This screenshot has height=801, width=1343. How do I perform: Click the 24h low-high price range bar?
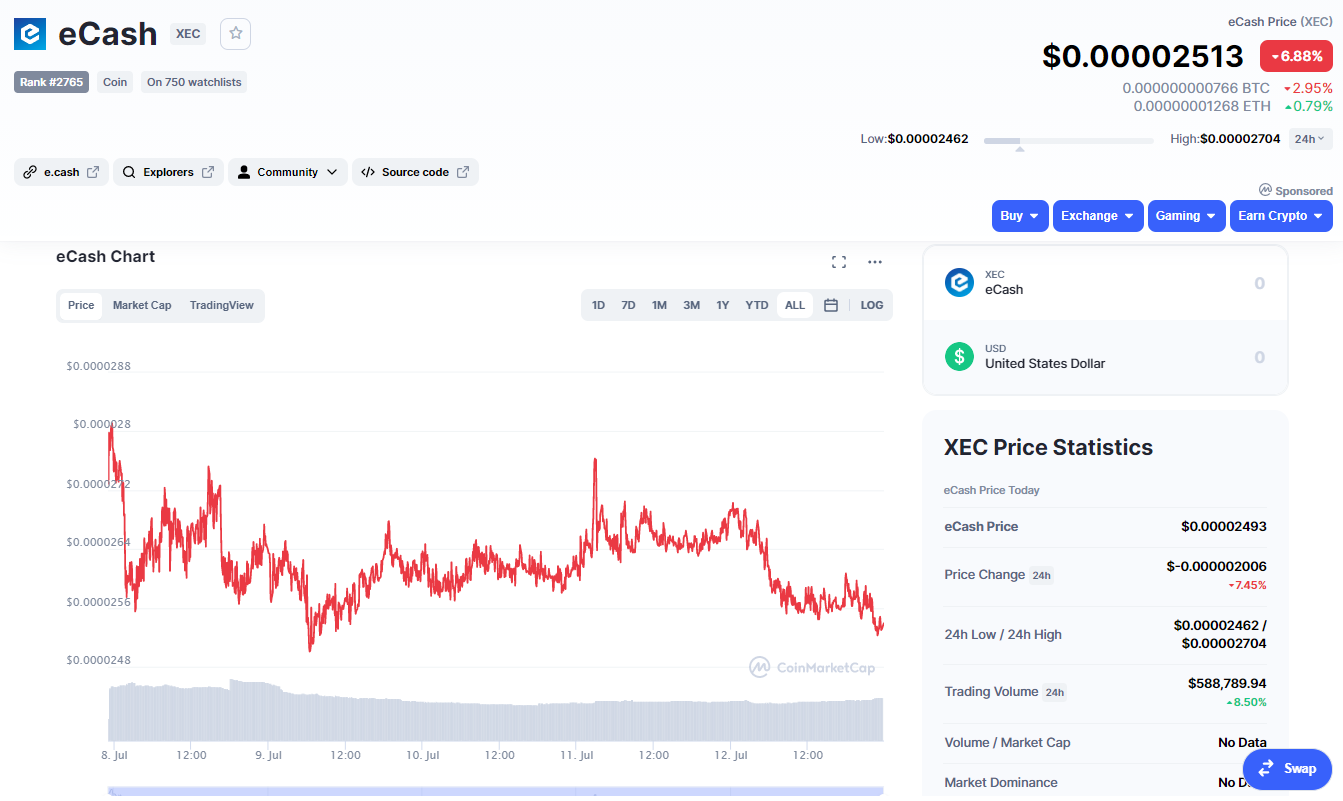pyautogui.click(x=1068, y=141)
